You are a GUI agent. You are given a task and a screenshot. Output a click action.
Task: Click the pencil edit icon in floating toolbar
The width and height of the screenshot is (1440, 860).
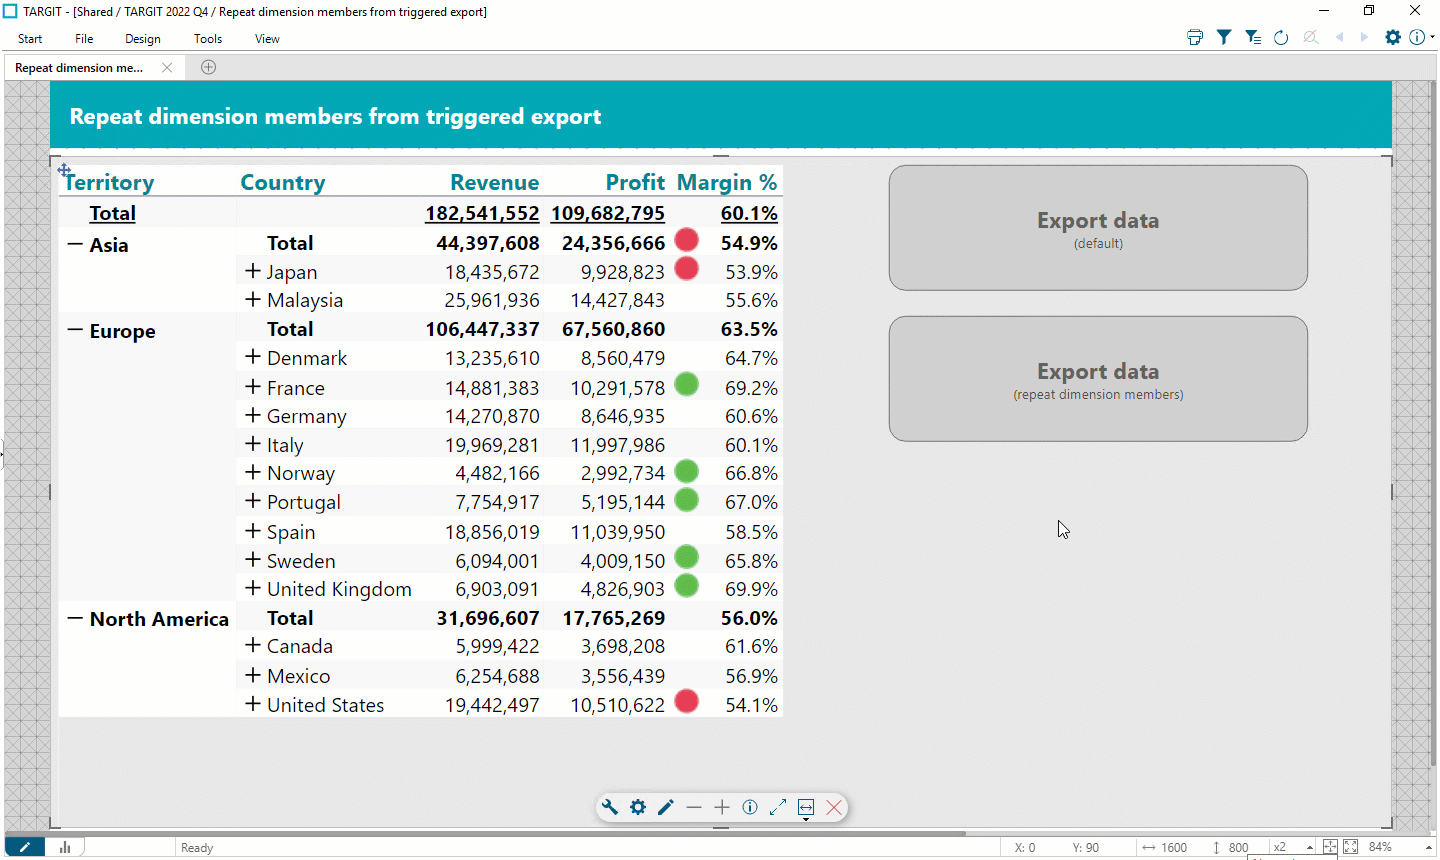pos(666,807)
